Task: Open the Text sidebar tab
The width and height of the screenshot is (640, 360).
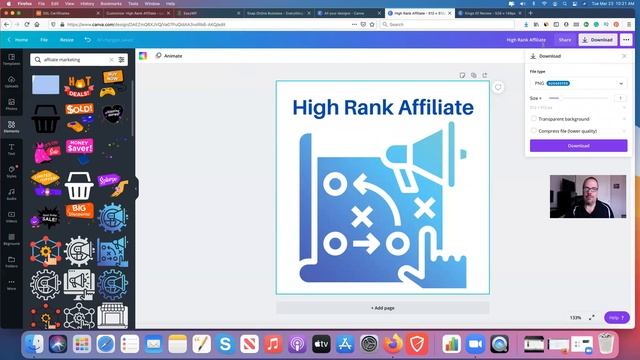Action: 11,149
